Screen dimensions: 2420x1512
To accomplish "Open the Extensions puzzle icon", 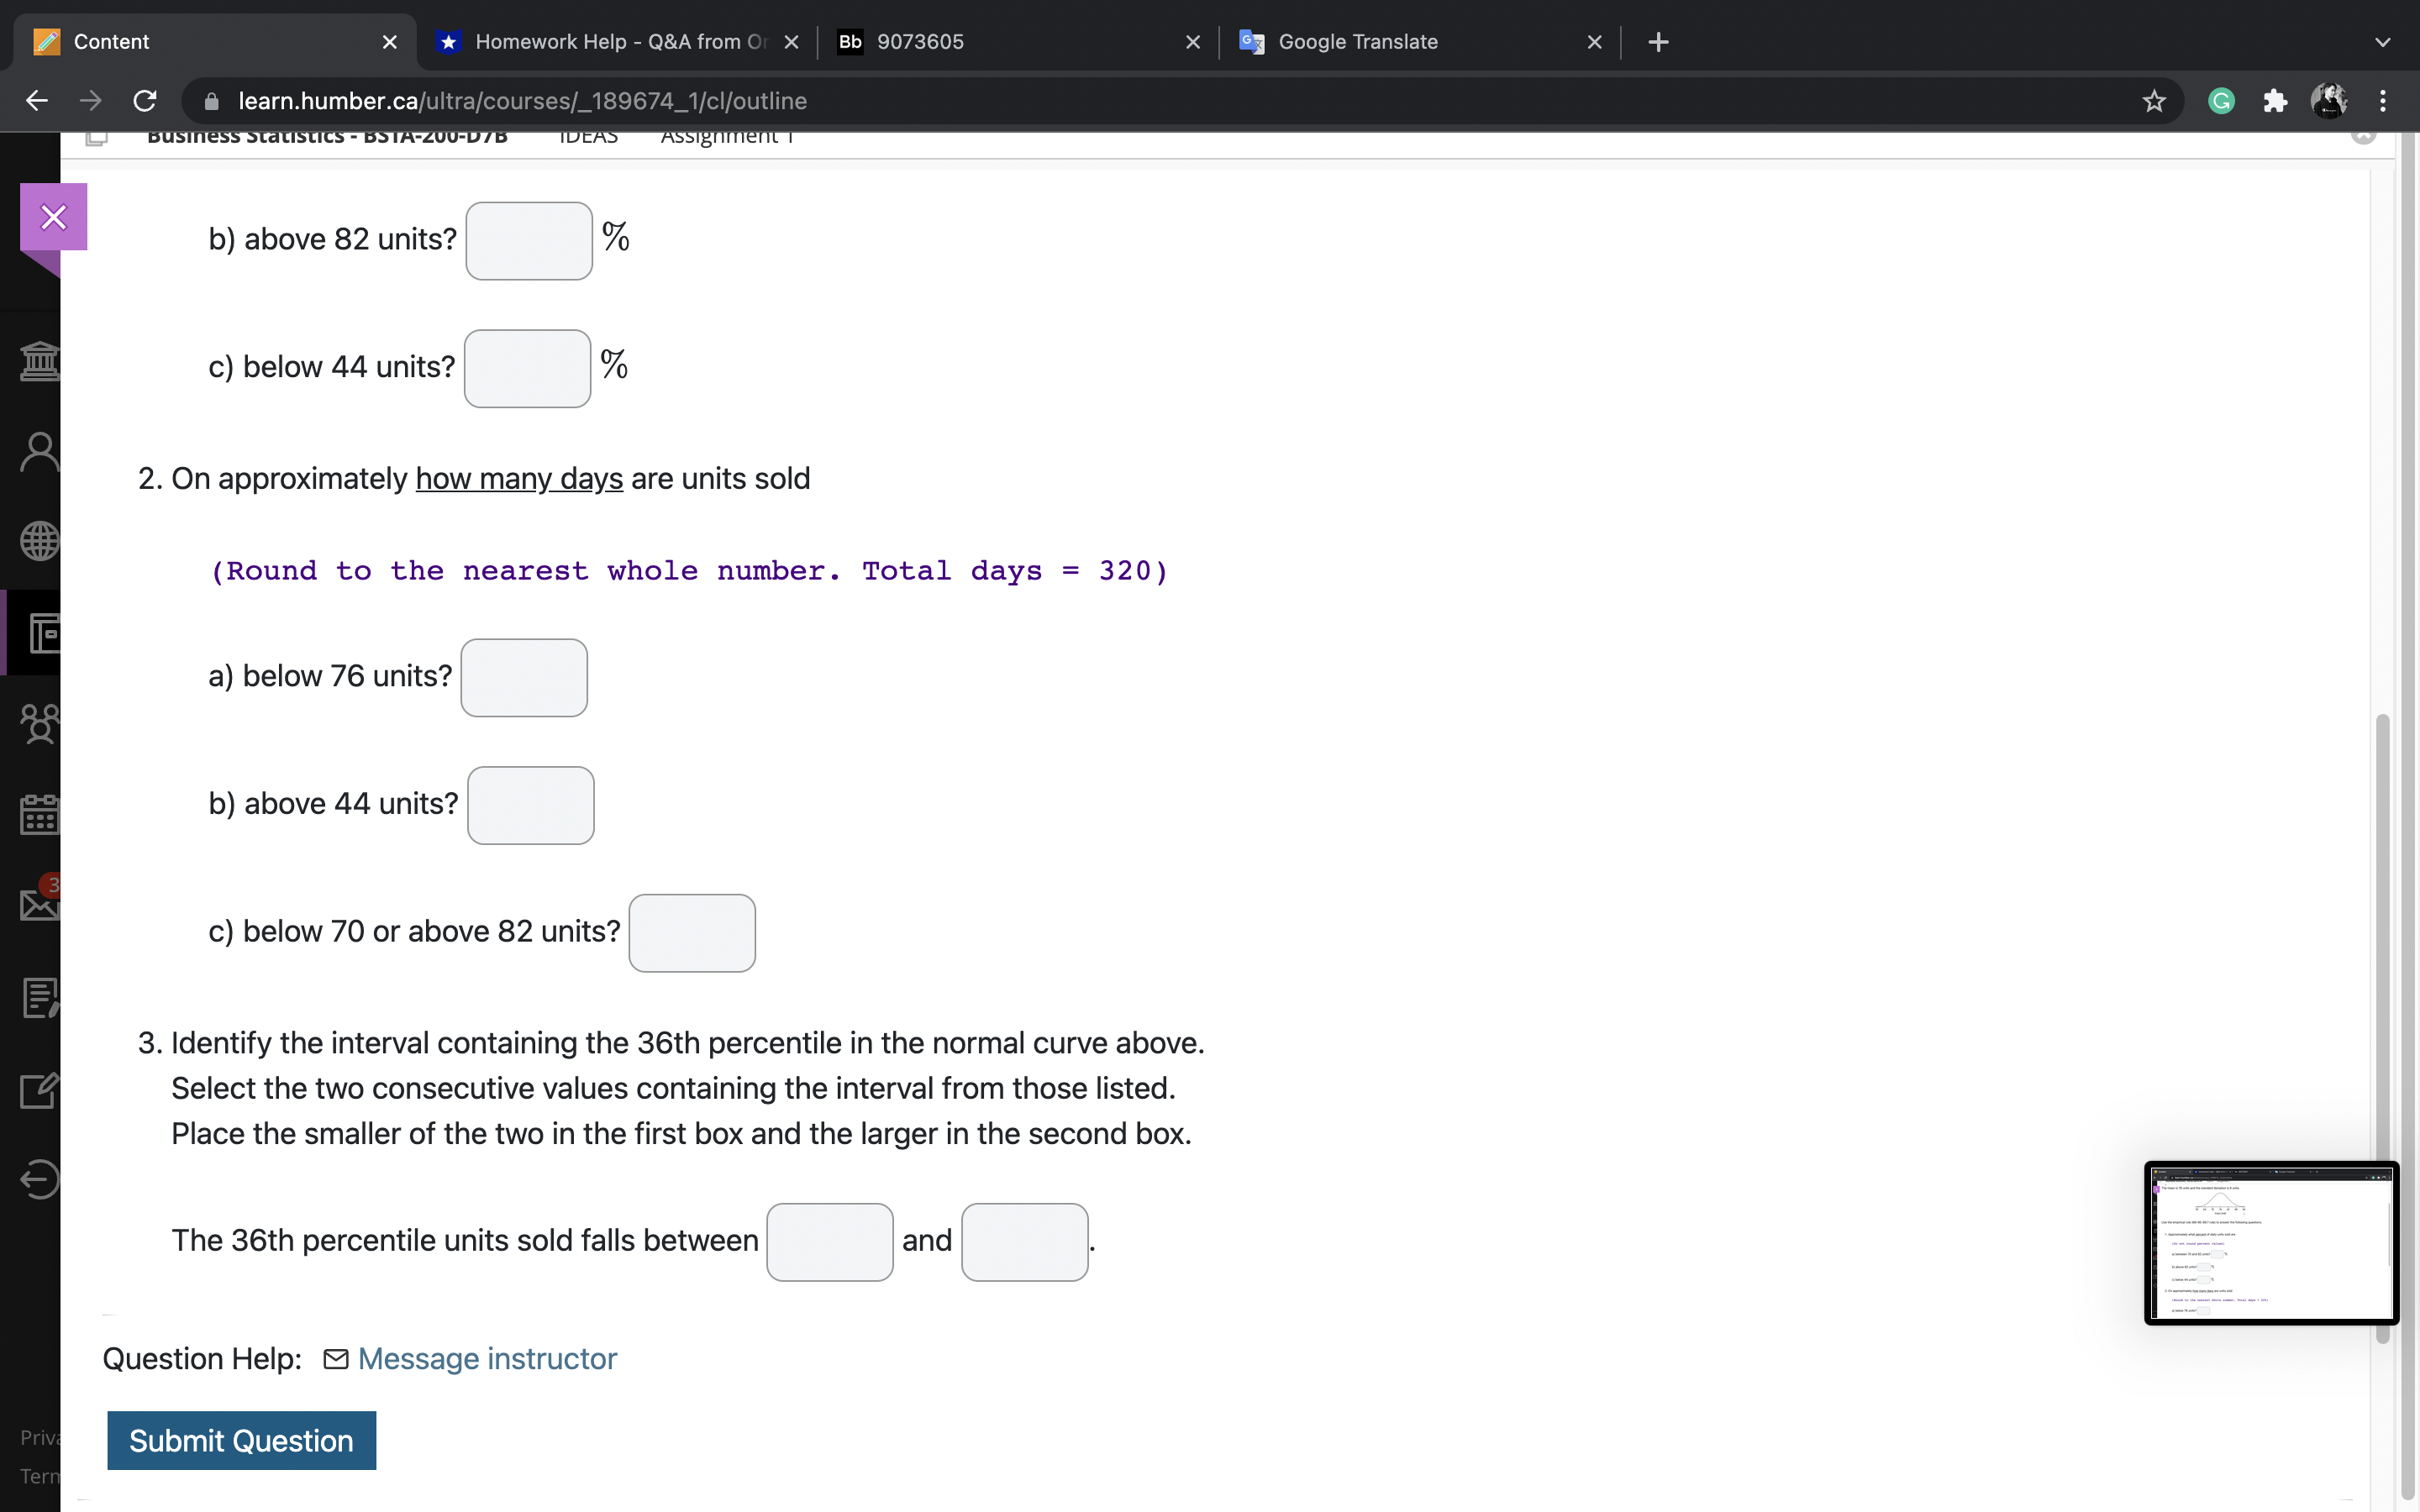I will click(2275, 101).
